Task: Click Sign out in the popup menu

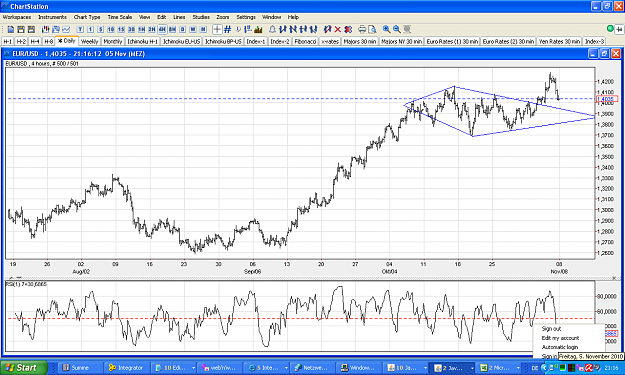Action: click(551, 329)
